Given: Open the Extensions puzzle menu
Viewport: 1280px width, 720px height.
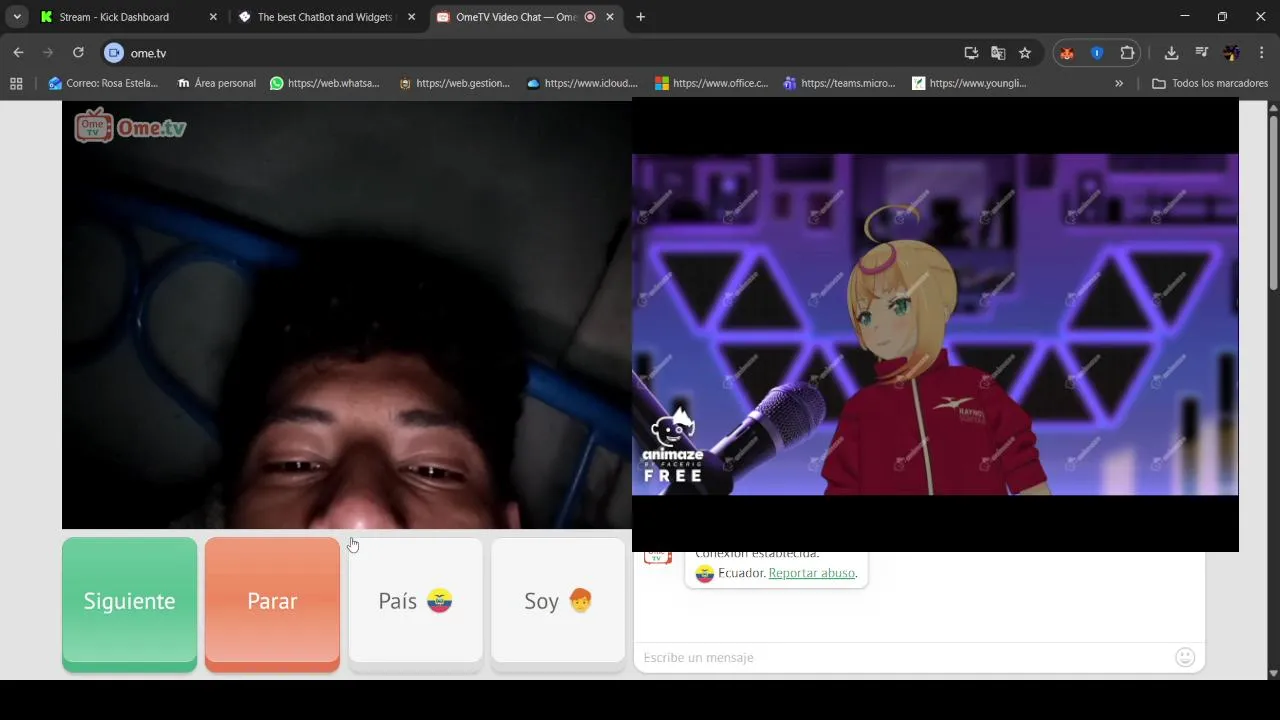Looking at the screenshot, I should (1127, 53).
